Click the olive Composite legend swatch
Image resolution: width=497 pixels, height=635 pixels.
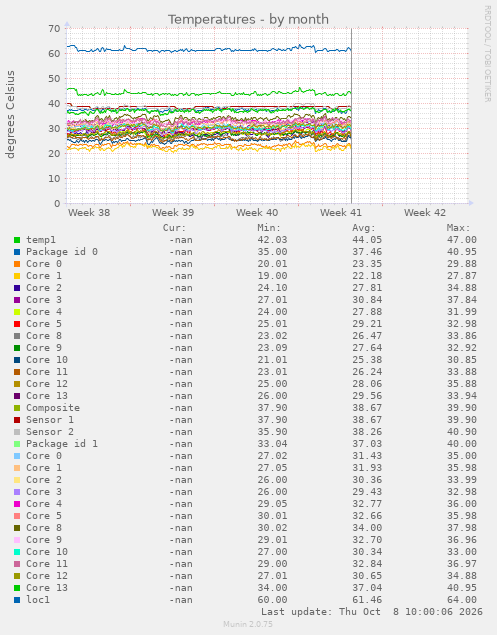(17, 408)
